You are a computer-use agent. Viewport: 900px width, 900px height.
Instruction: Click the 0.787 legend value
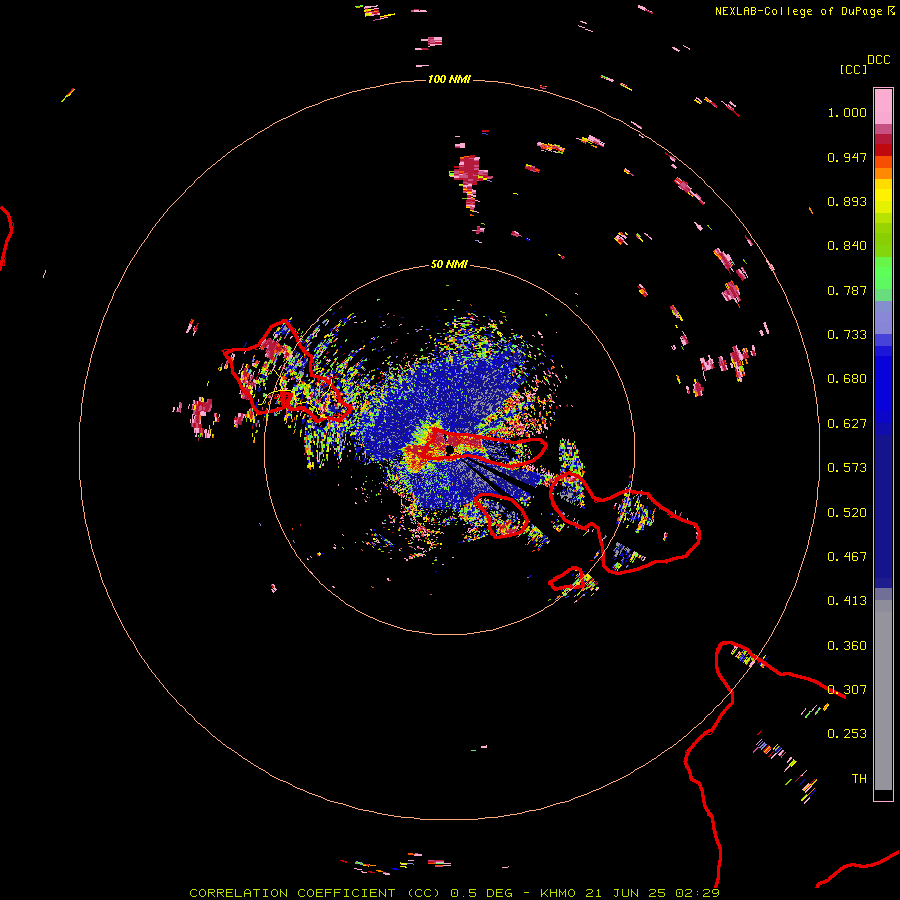tap(847, 290)
